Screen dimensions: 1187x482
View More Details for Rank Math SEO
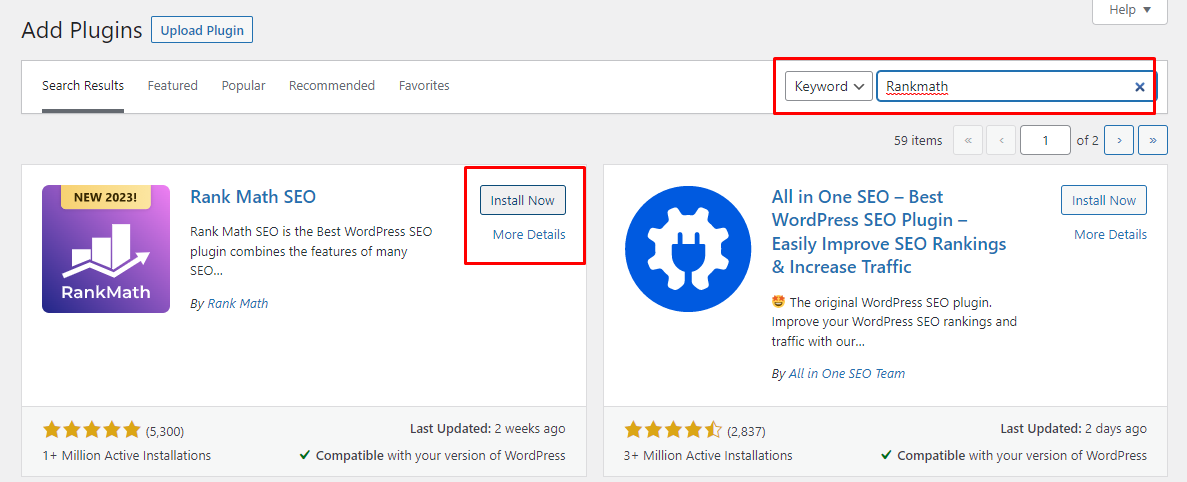click(x=529, y=235)
